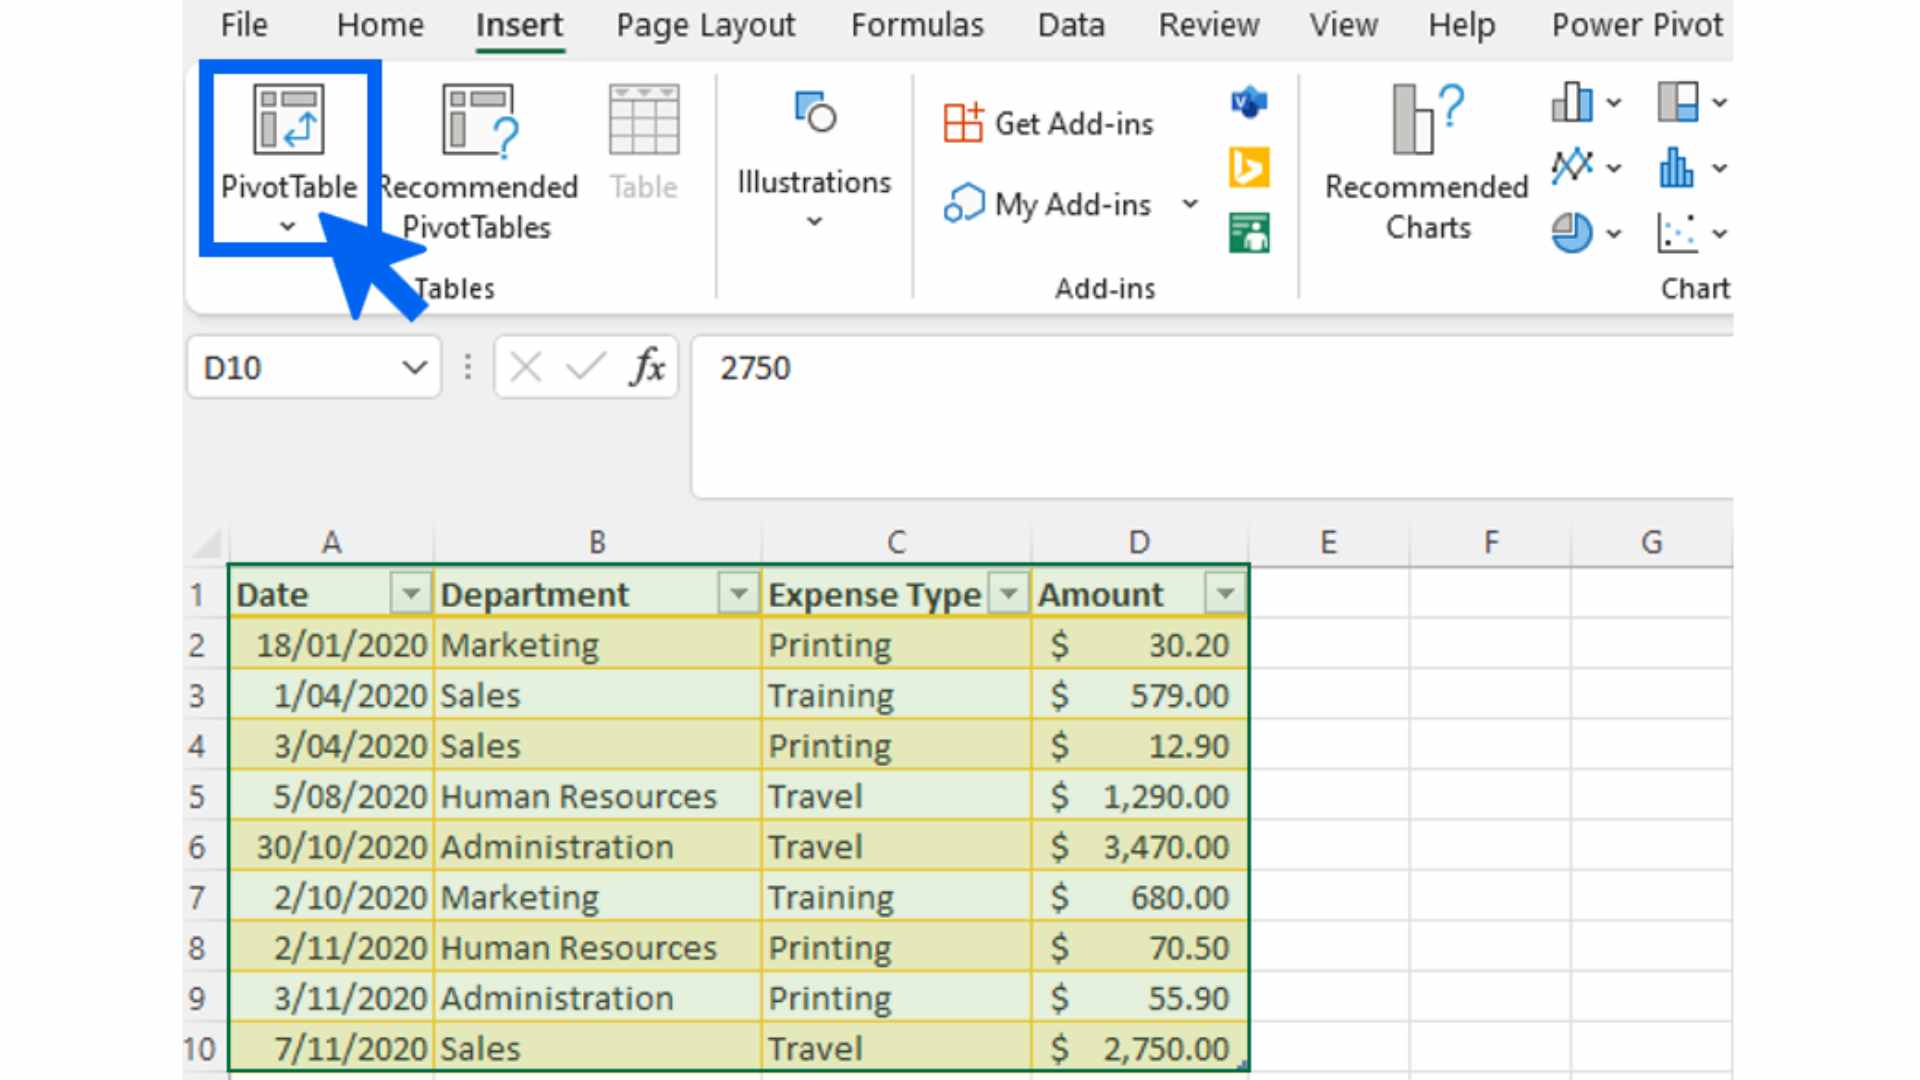Click the Insert Function fx icon
1920x1080 pixels.
(x=647, y=368)
